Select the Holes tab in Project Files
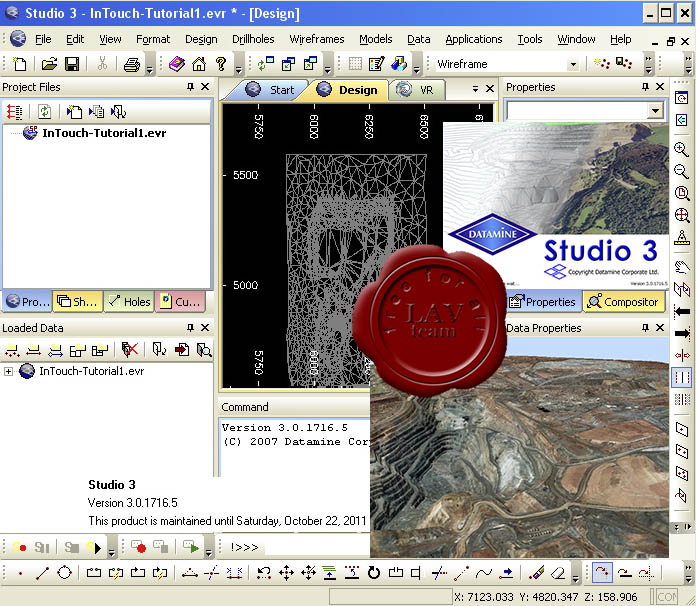 [130, 302]
